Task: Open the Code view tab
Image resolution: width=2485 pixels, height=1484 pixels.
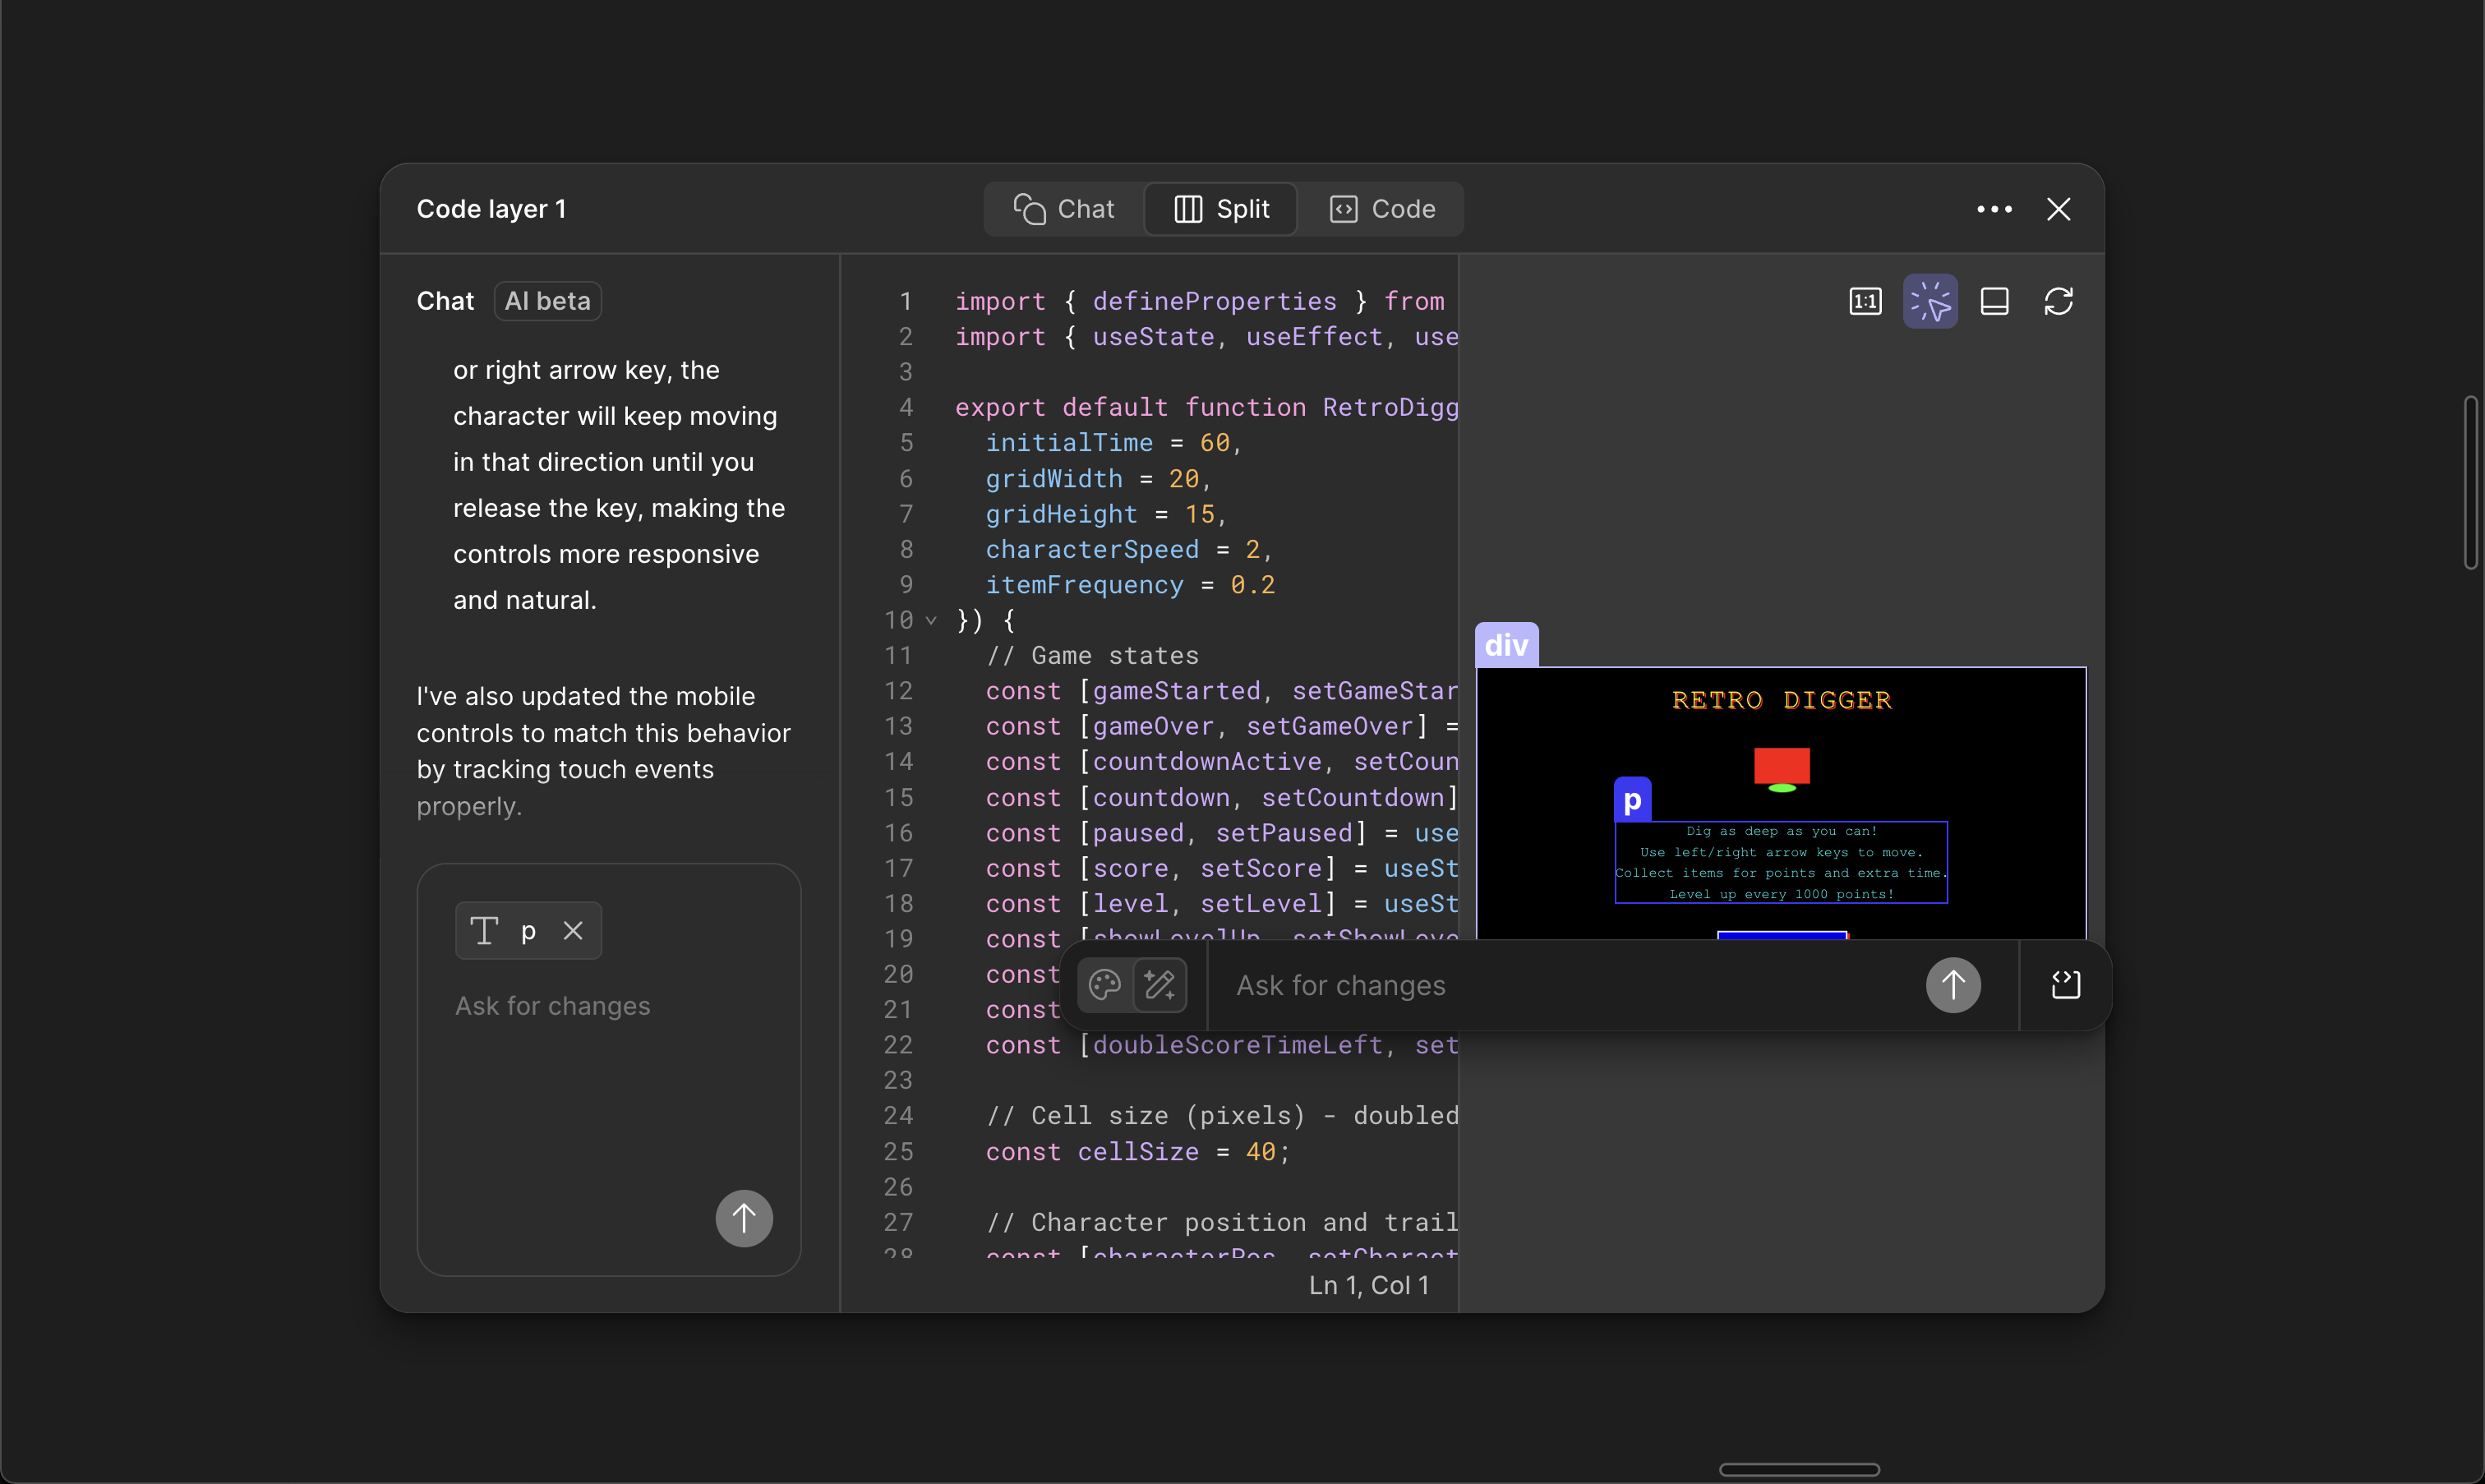Action: pos(1382,209)
